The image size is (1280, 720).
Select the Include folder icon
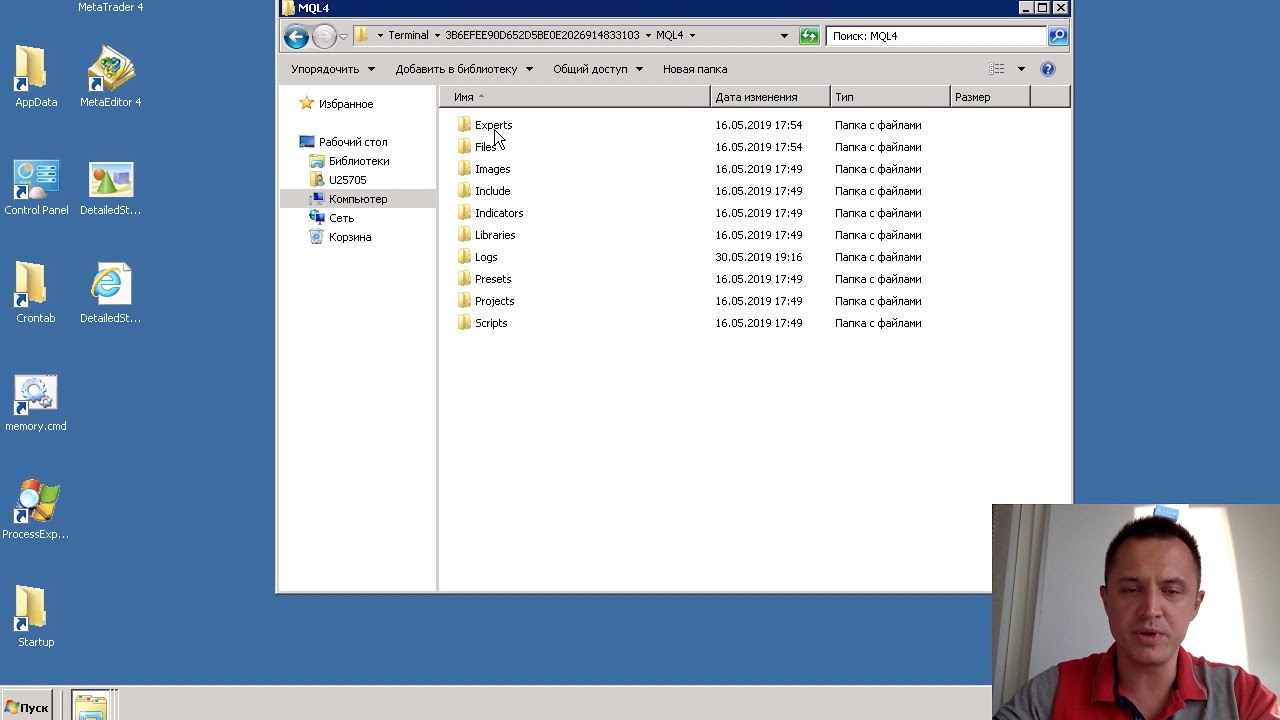464,191
